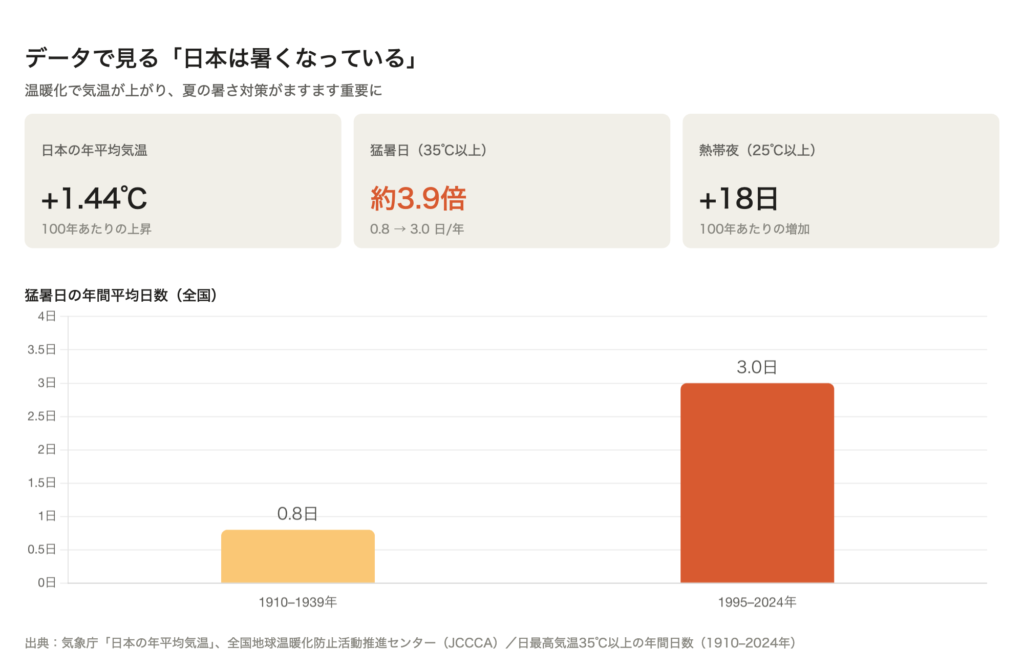Viewport: 1024px width, 669px height.
Task: Click the light orange 1910–1939年 bar
Action: coord(298,556)
